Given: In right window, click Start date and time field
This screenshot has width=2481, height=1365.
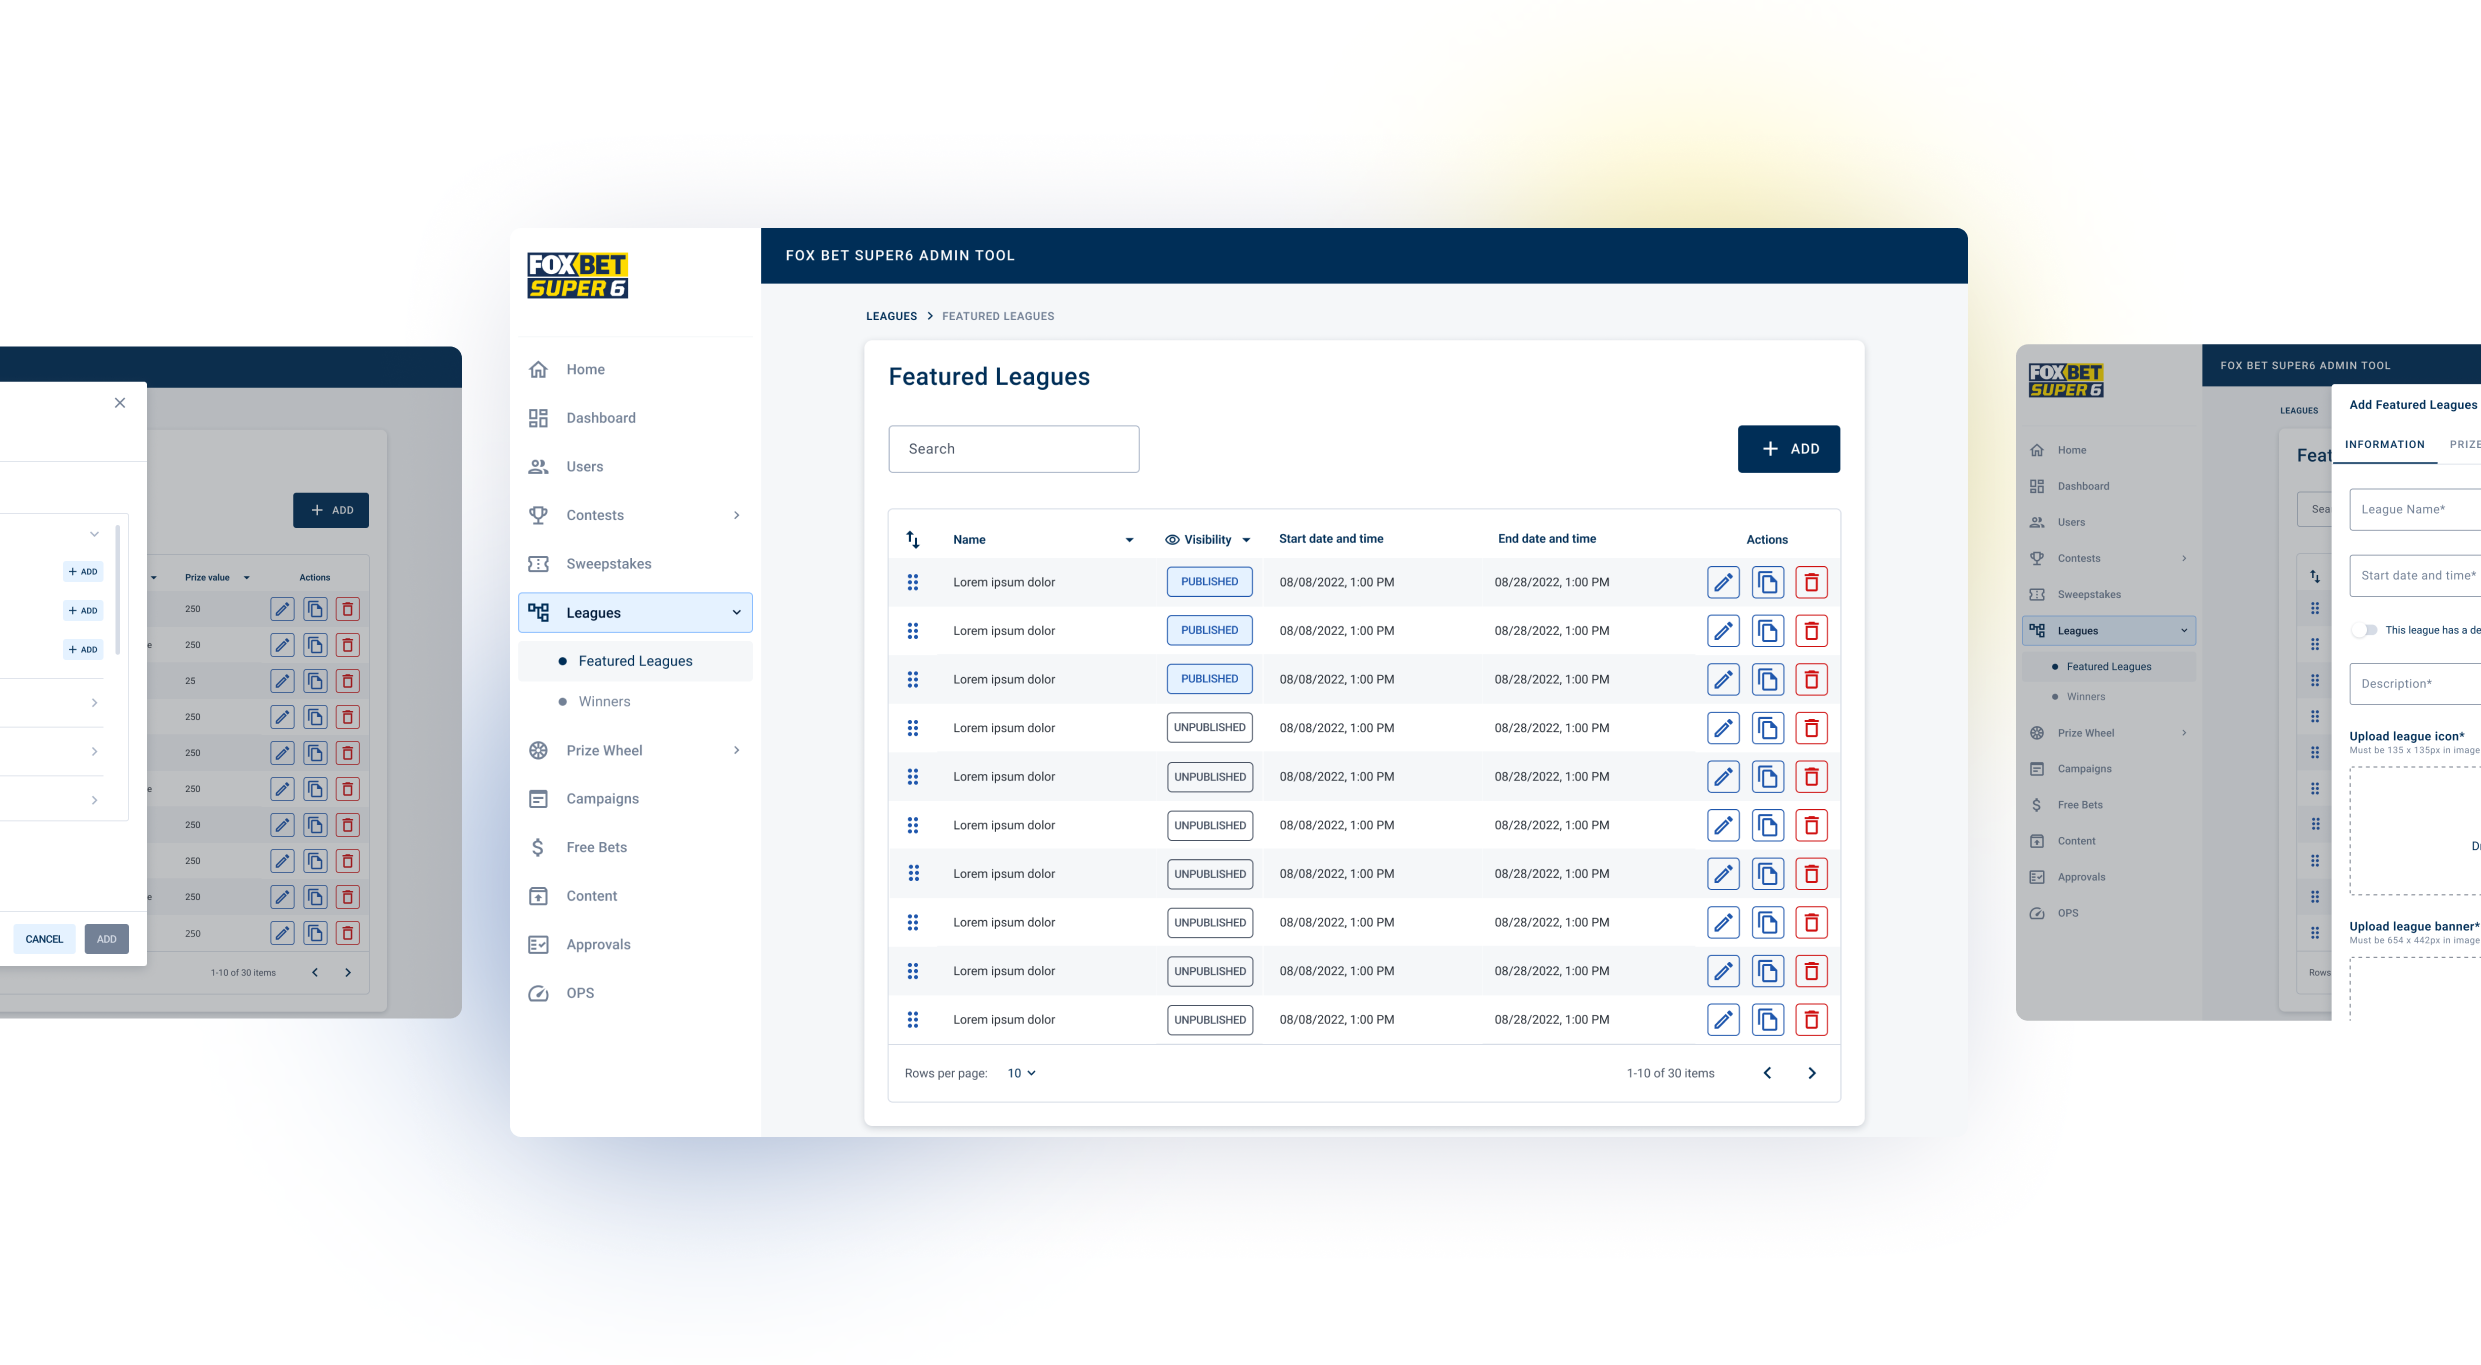Looking at the screenshot, I should point(2415,575).
